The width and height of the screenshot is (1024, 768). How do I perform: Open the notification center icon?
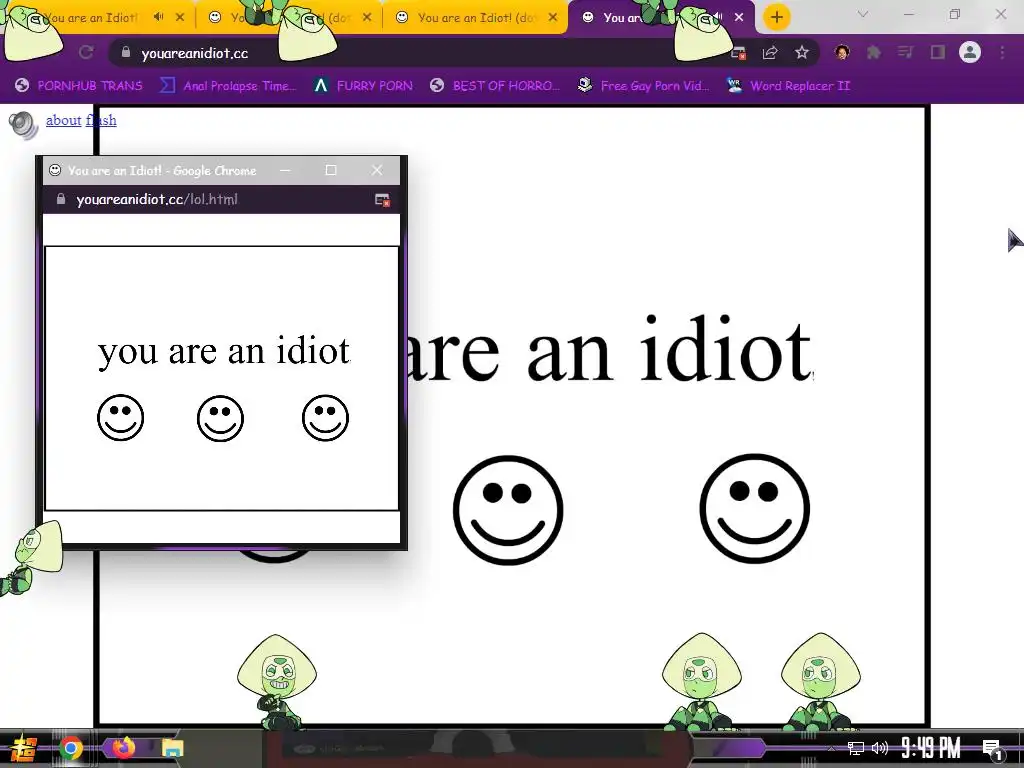[992, 748]
